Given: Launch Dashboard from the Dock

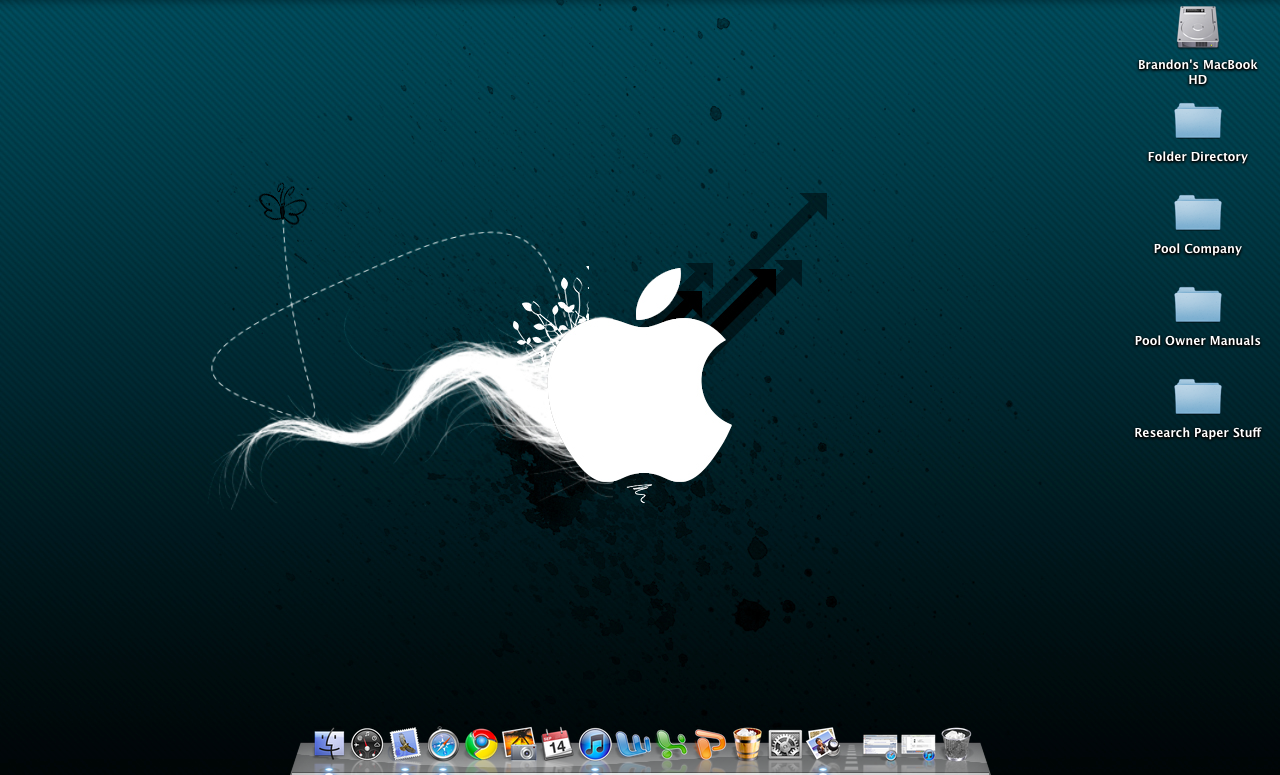Looking at the screenshot, I should (367, 744).
